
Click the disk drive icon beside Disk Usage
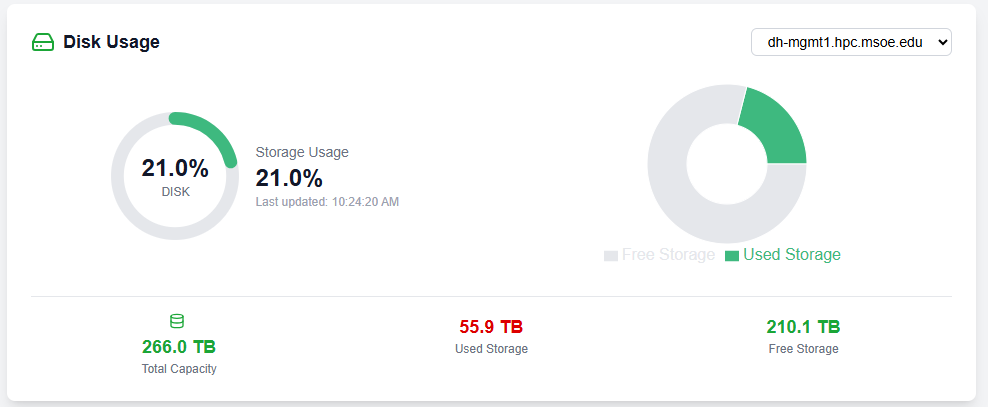point(43,42)
